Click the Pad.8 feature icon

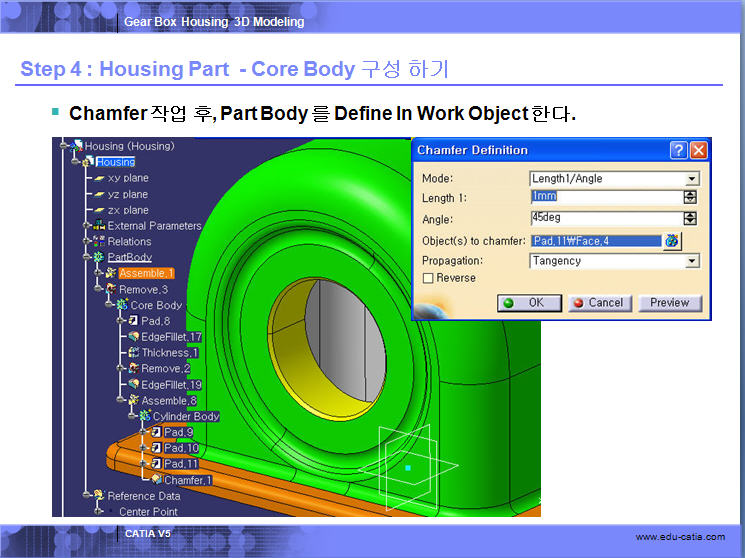pos(133,321)
